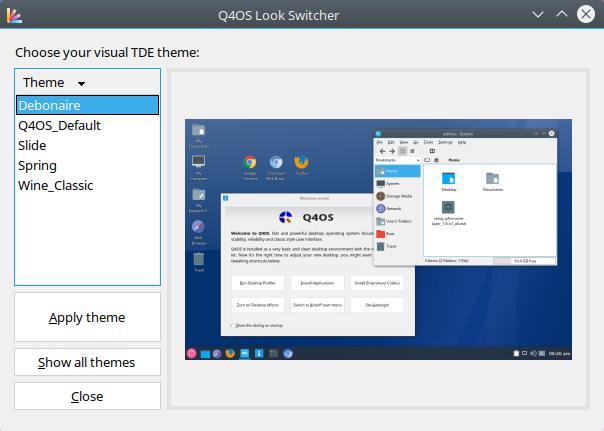
Task: Minimize the Look Switcher window
Action: 538,15
